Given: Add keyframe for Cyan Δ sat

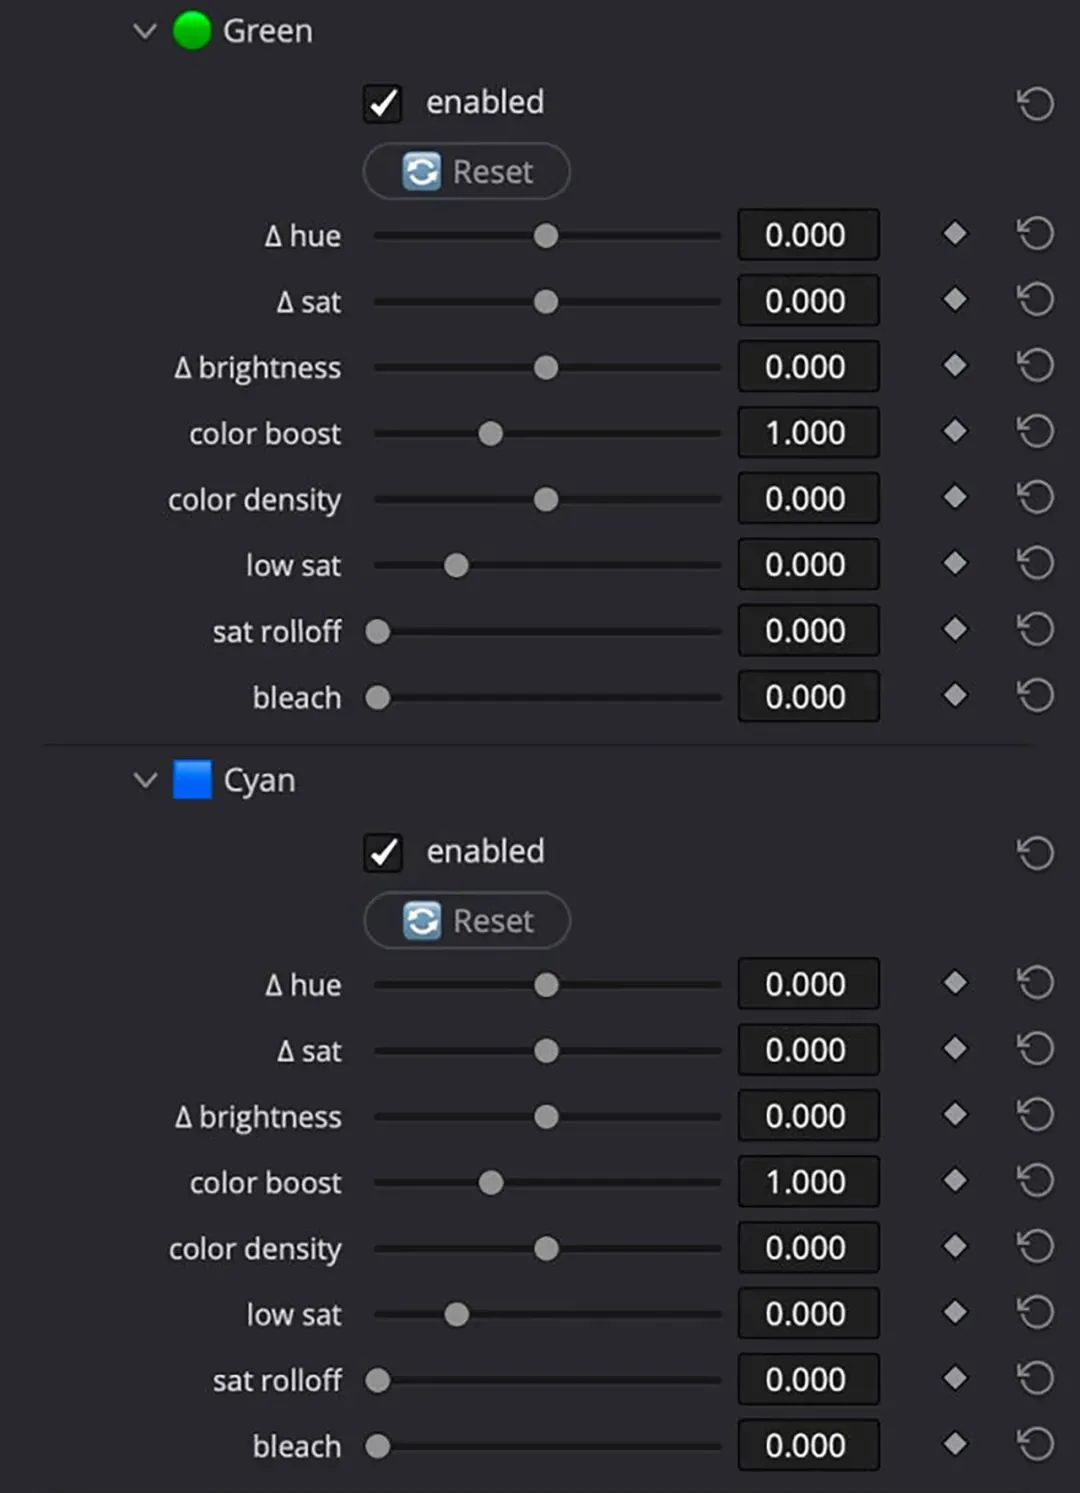Looking at the screenshot, I should (x=955, y=1049).
